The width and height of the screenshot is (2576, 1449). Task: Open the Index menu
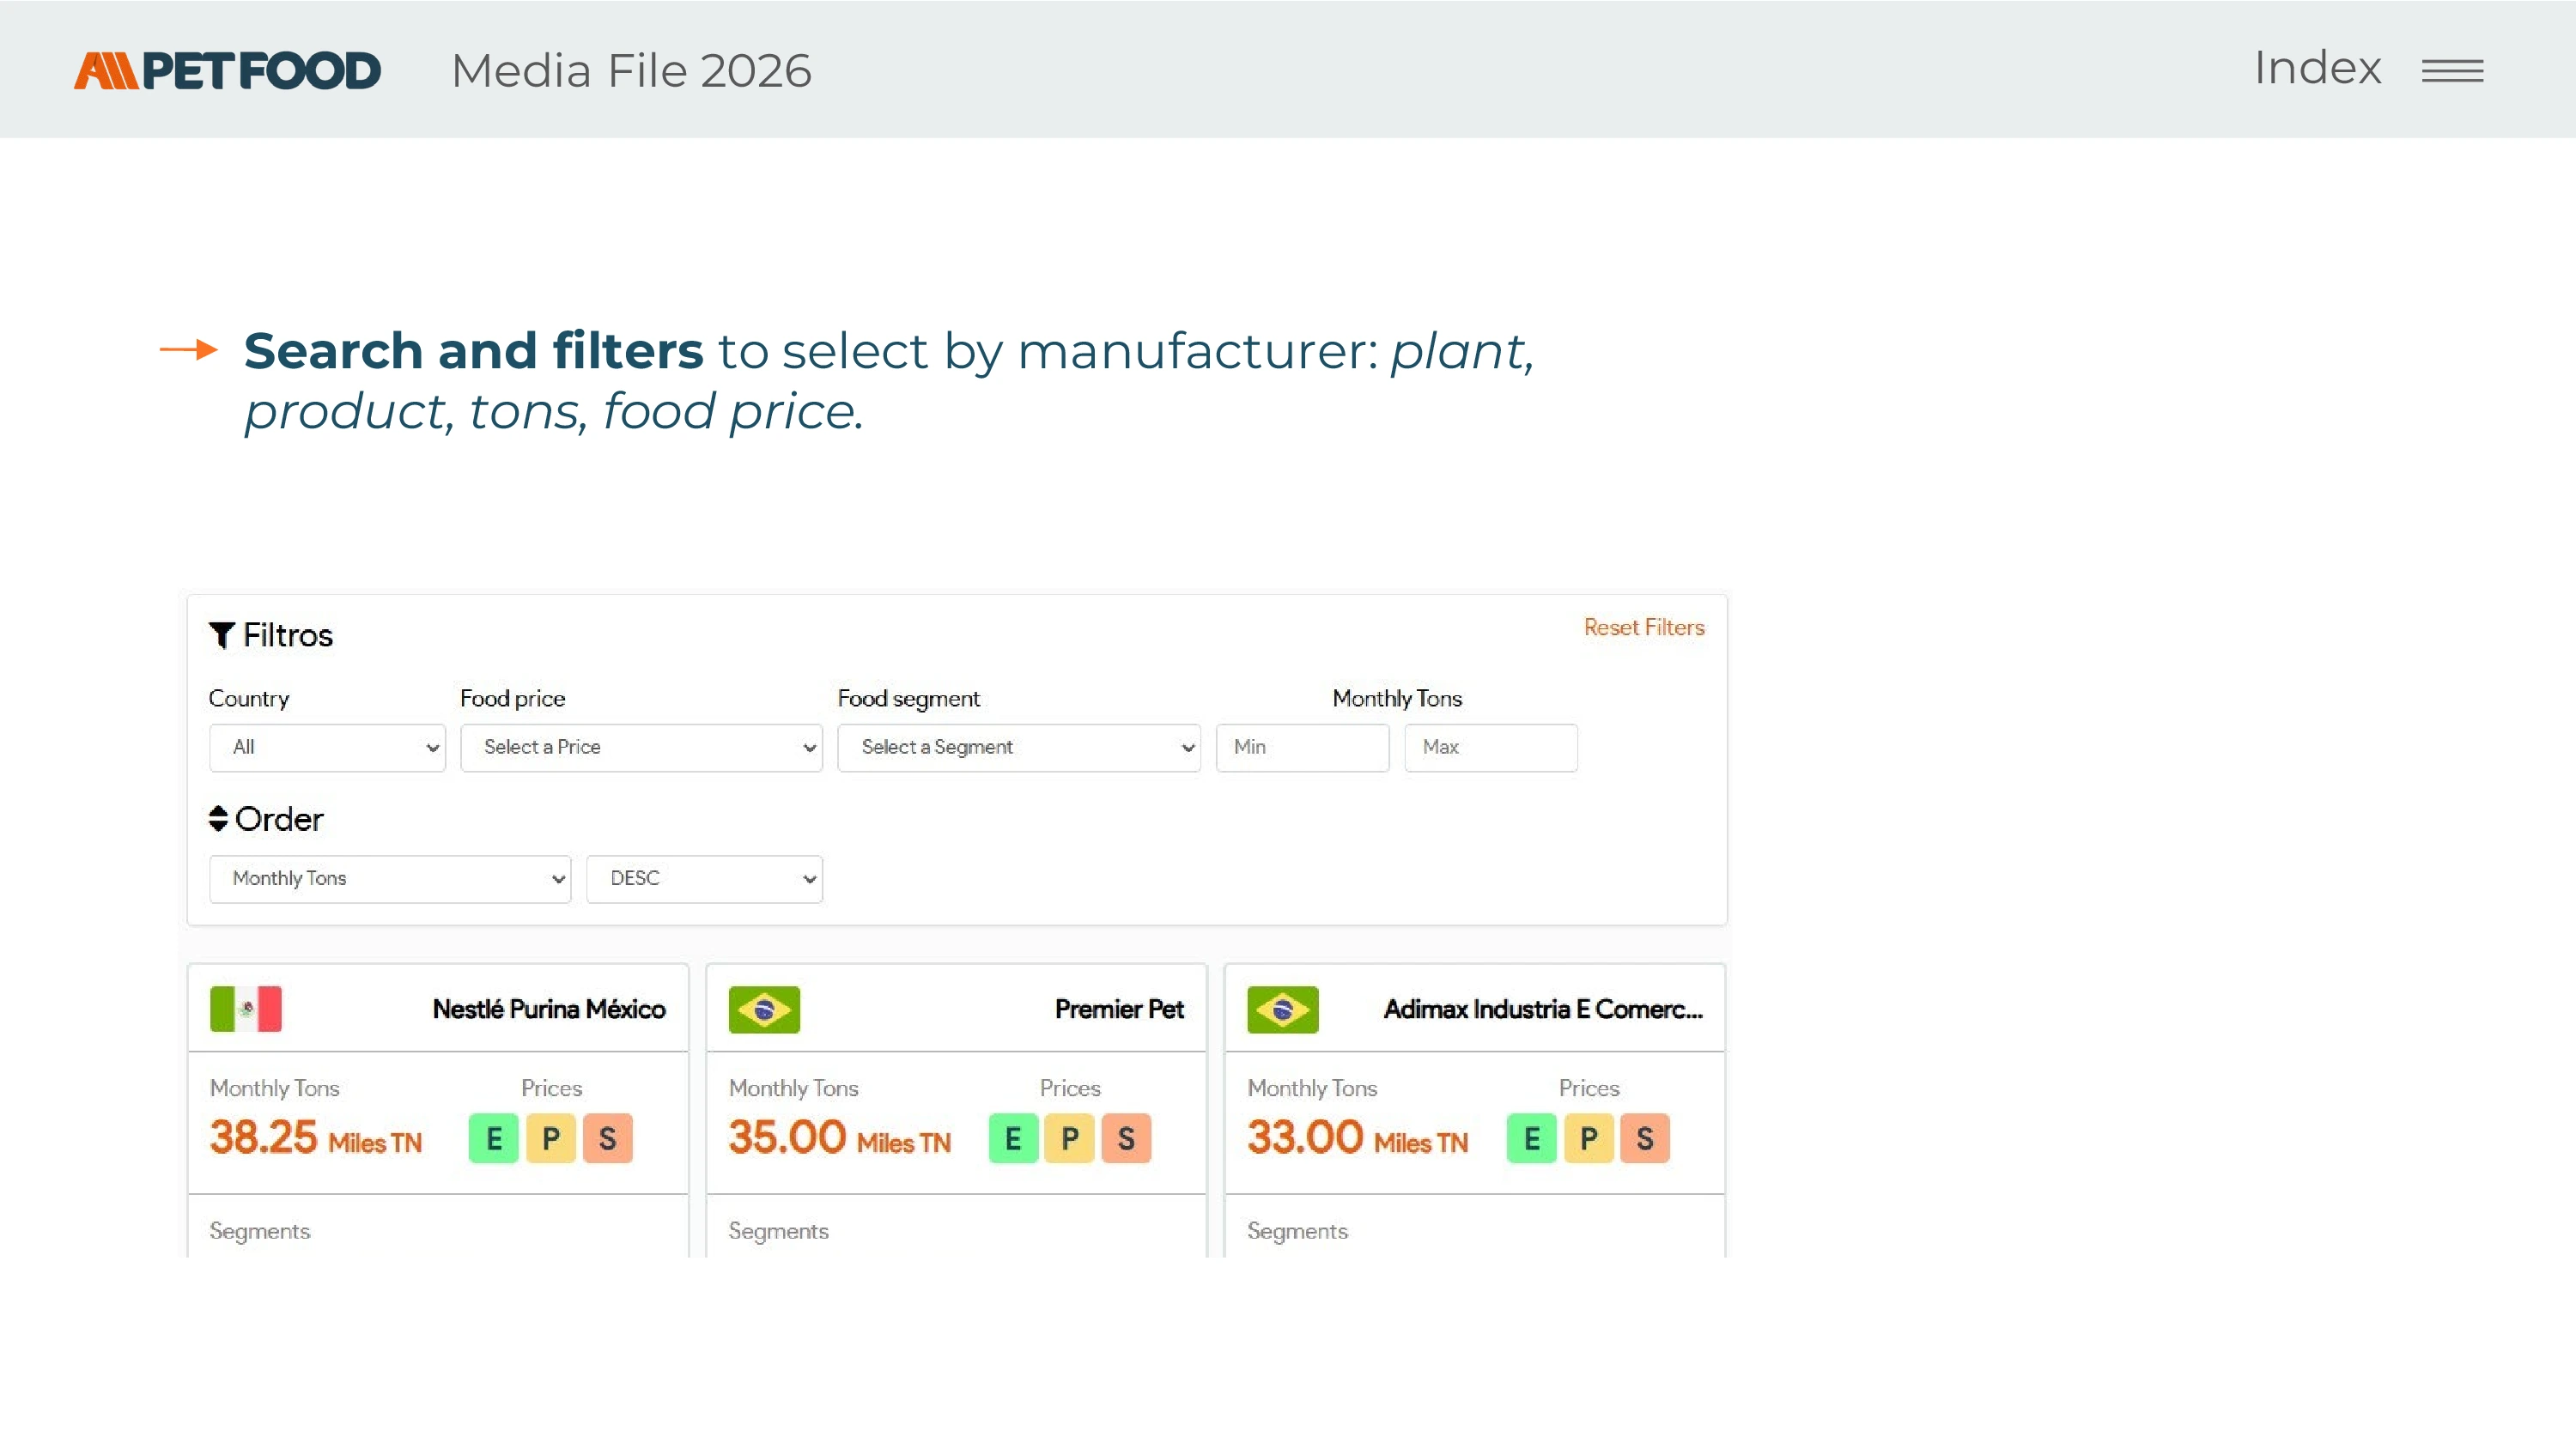(2317, 69)
